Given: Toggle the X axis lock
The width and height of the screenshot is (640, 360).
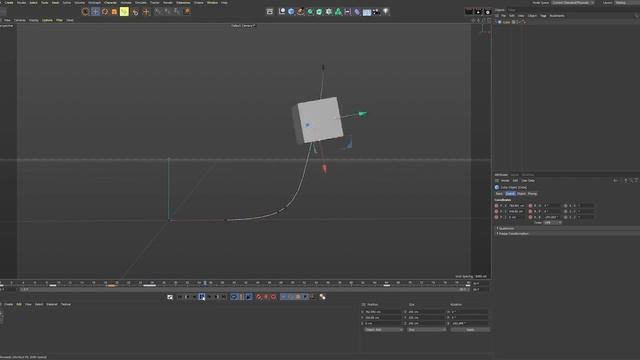Looking at the screenshot, I should (x=158, y=11).
